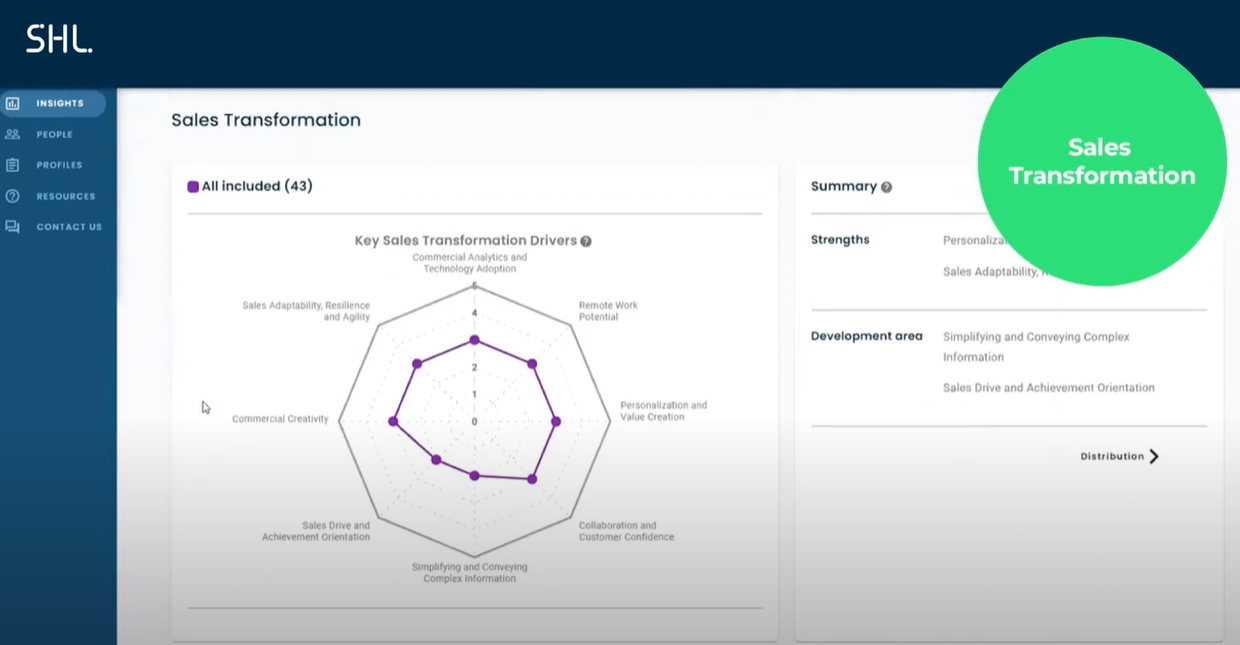Screen dimensions: 1240x645
Task: Click the Sales Transformation page title
Action: click(x=266, y=119)
